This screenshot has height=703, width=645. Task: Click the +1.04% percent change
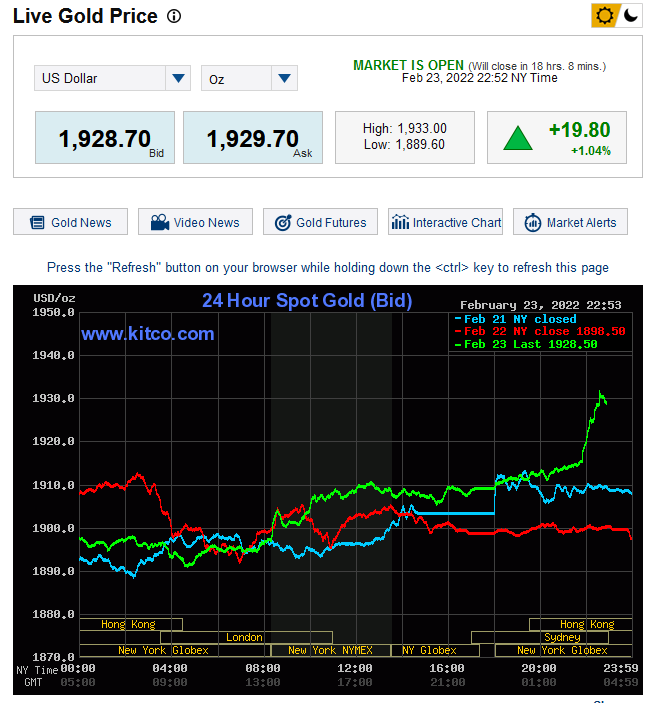coord(591,151)
